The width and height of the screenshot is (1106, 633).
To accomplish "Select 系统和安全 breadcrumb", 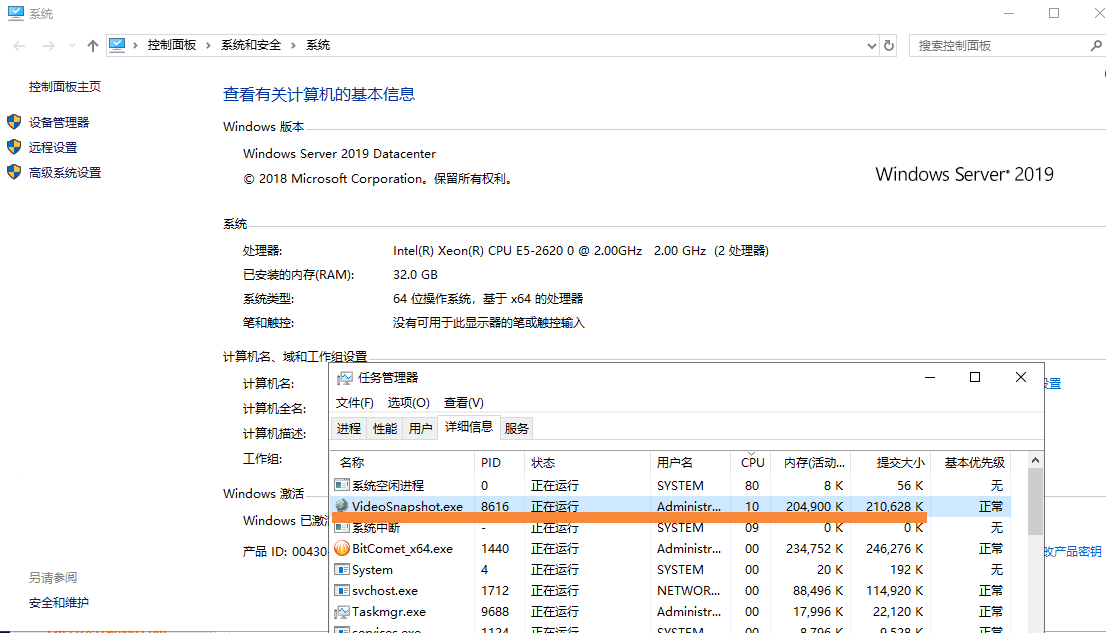I will coord(250,45).
